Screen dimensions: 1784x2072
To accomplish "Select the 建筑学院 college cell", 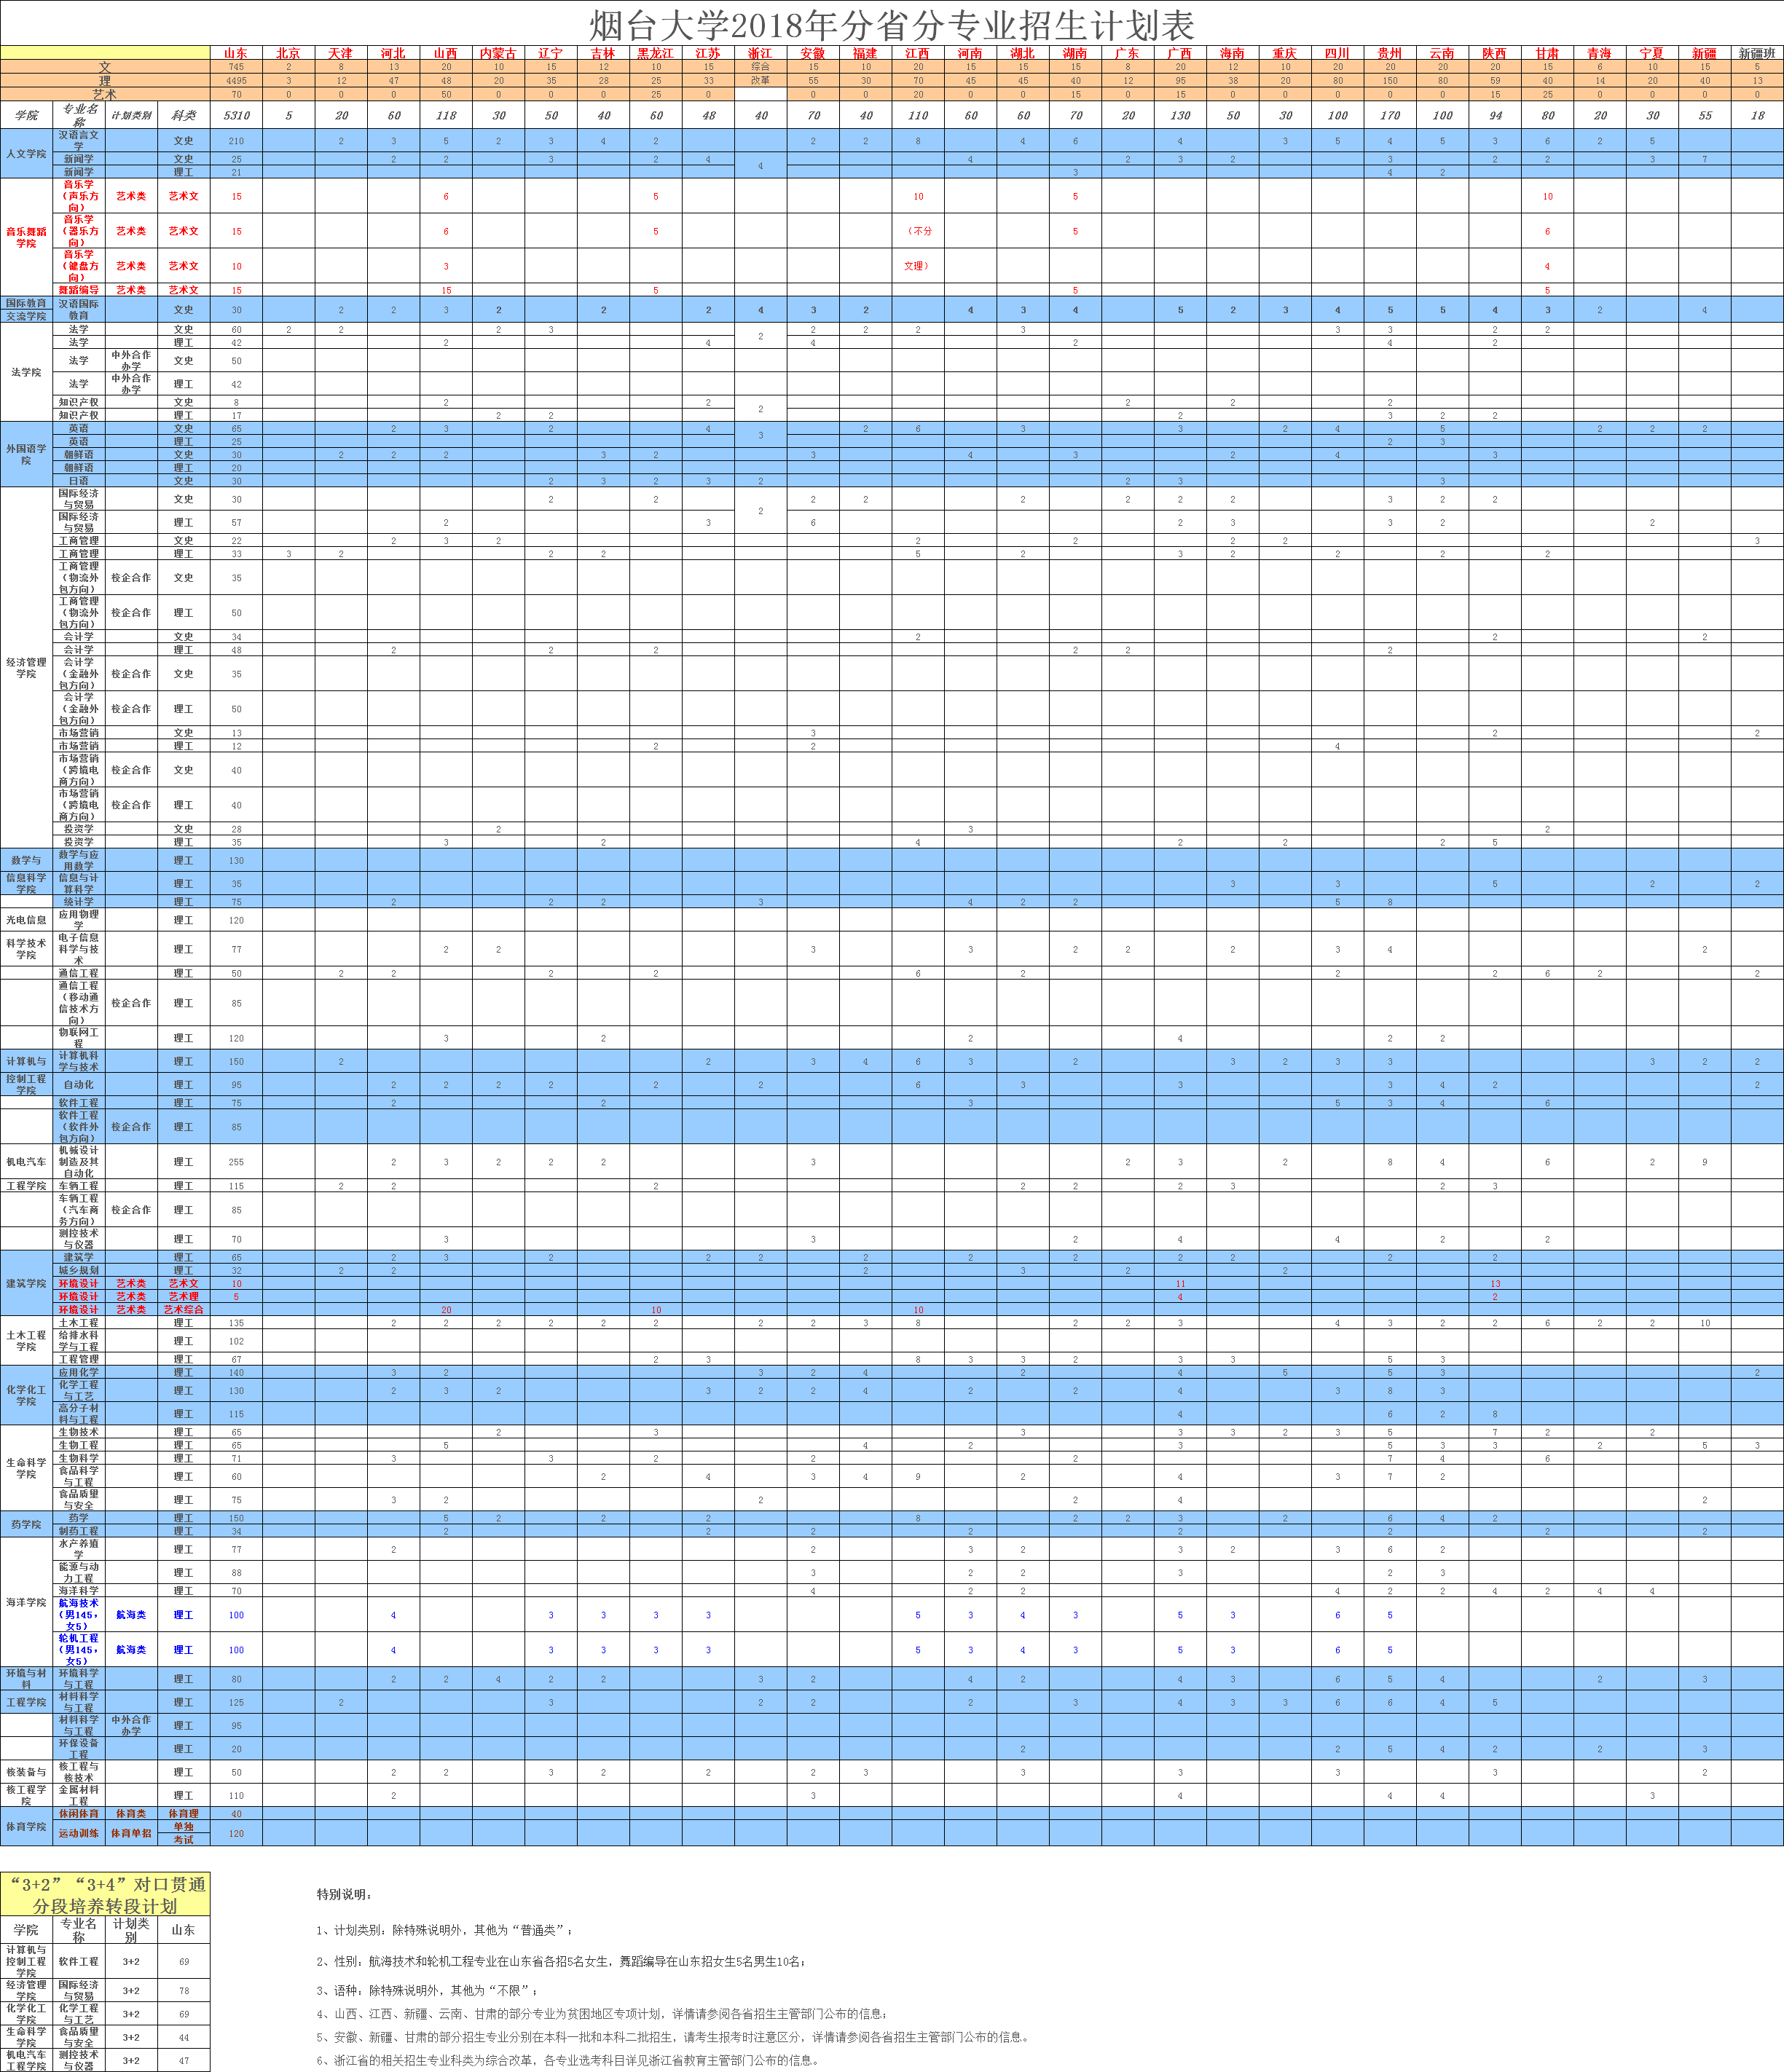I will [26, 1283].
